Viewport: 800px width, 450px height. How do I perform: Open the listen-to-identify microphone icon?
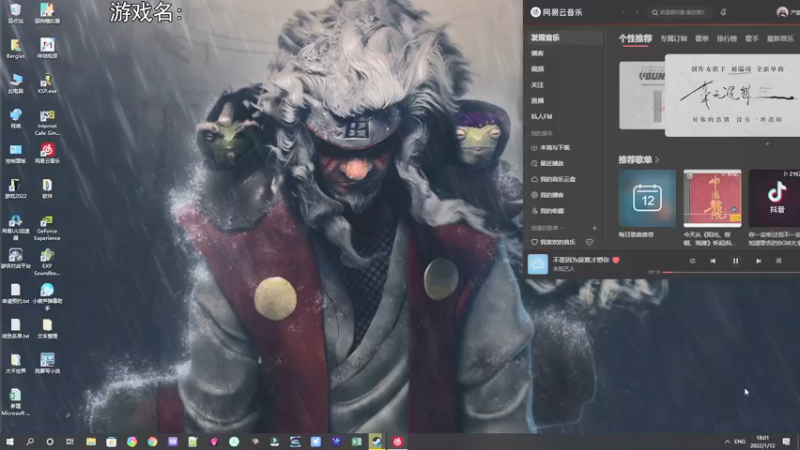(723, 12)
